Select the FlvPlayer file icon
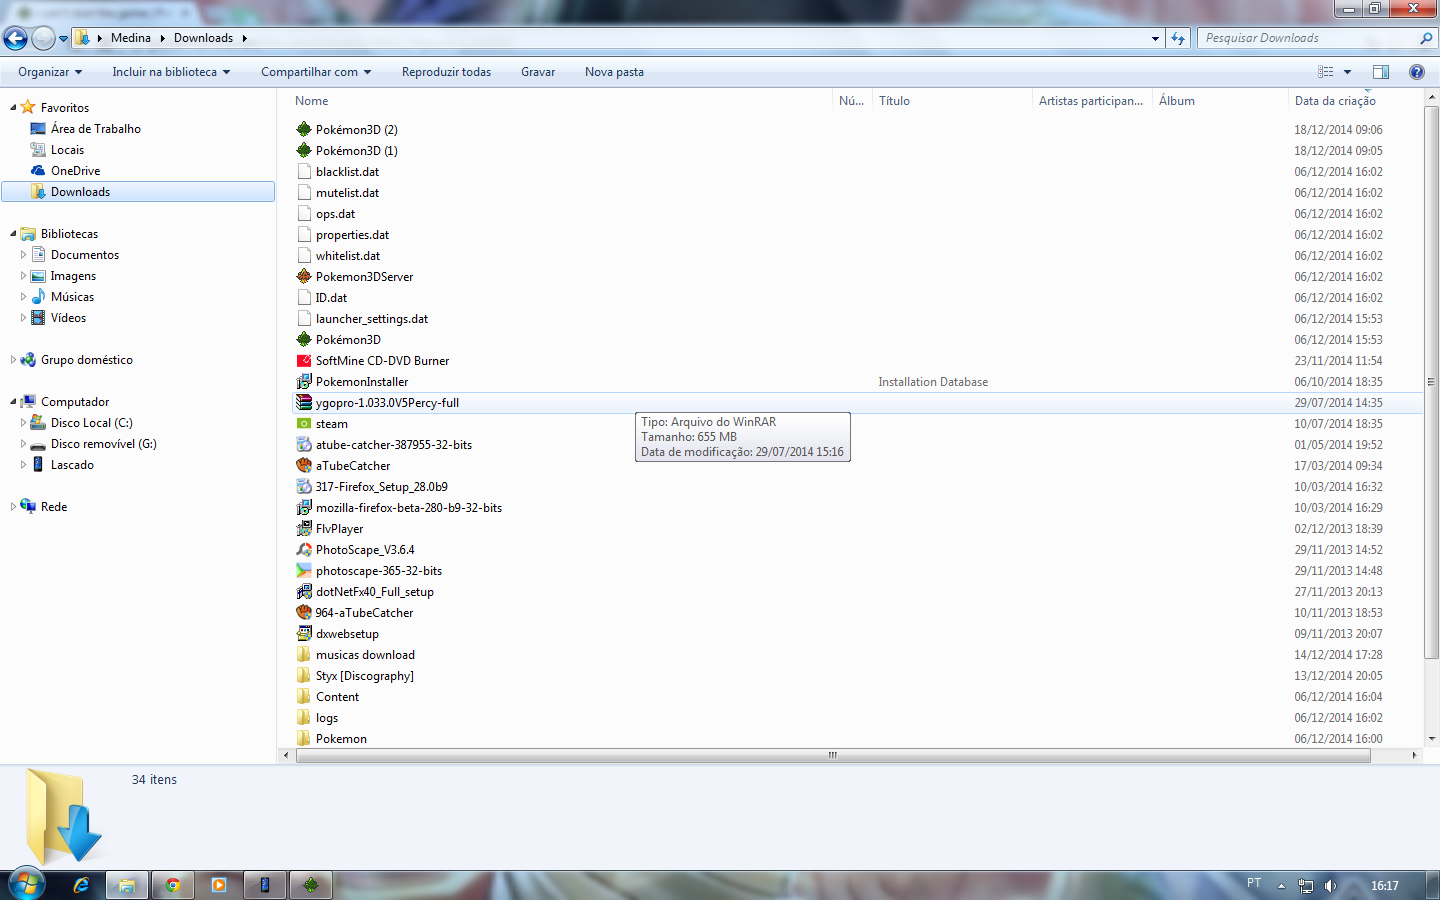Screen dimensions: 1440x900 click(x=304, y=528)
